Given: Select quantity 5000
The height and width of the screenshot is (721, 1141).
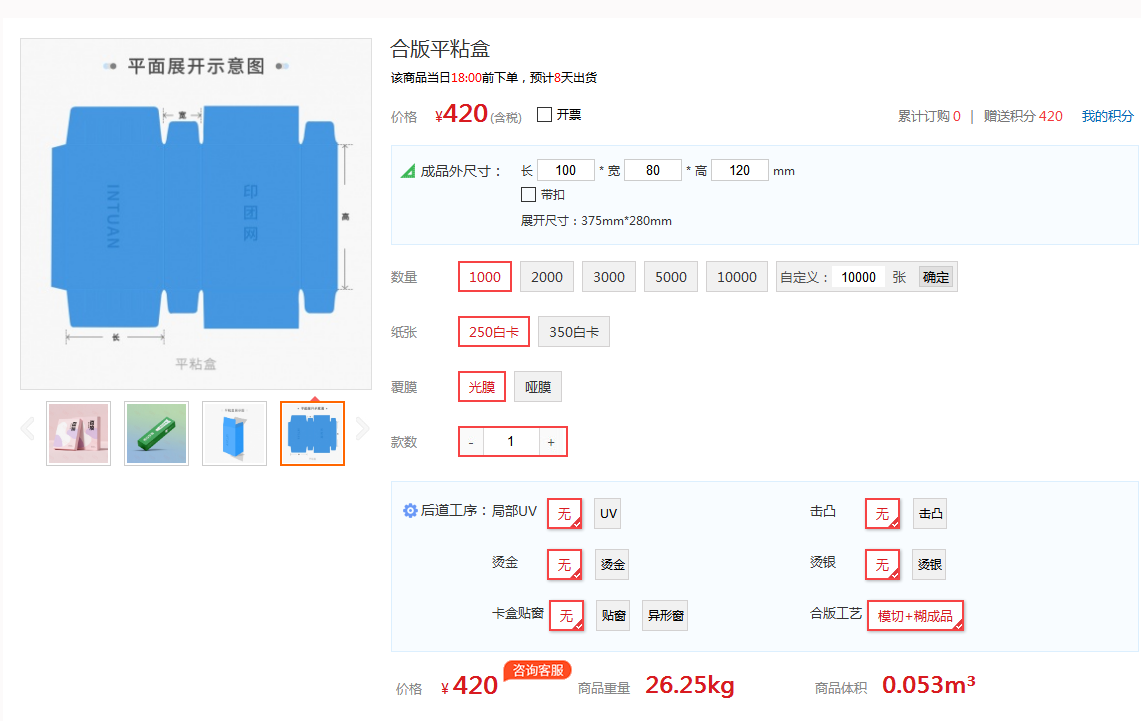Looking at the screenshot, I should [671, 277].
